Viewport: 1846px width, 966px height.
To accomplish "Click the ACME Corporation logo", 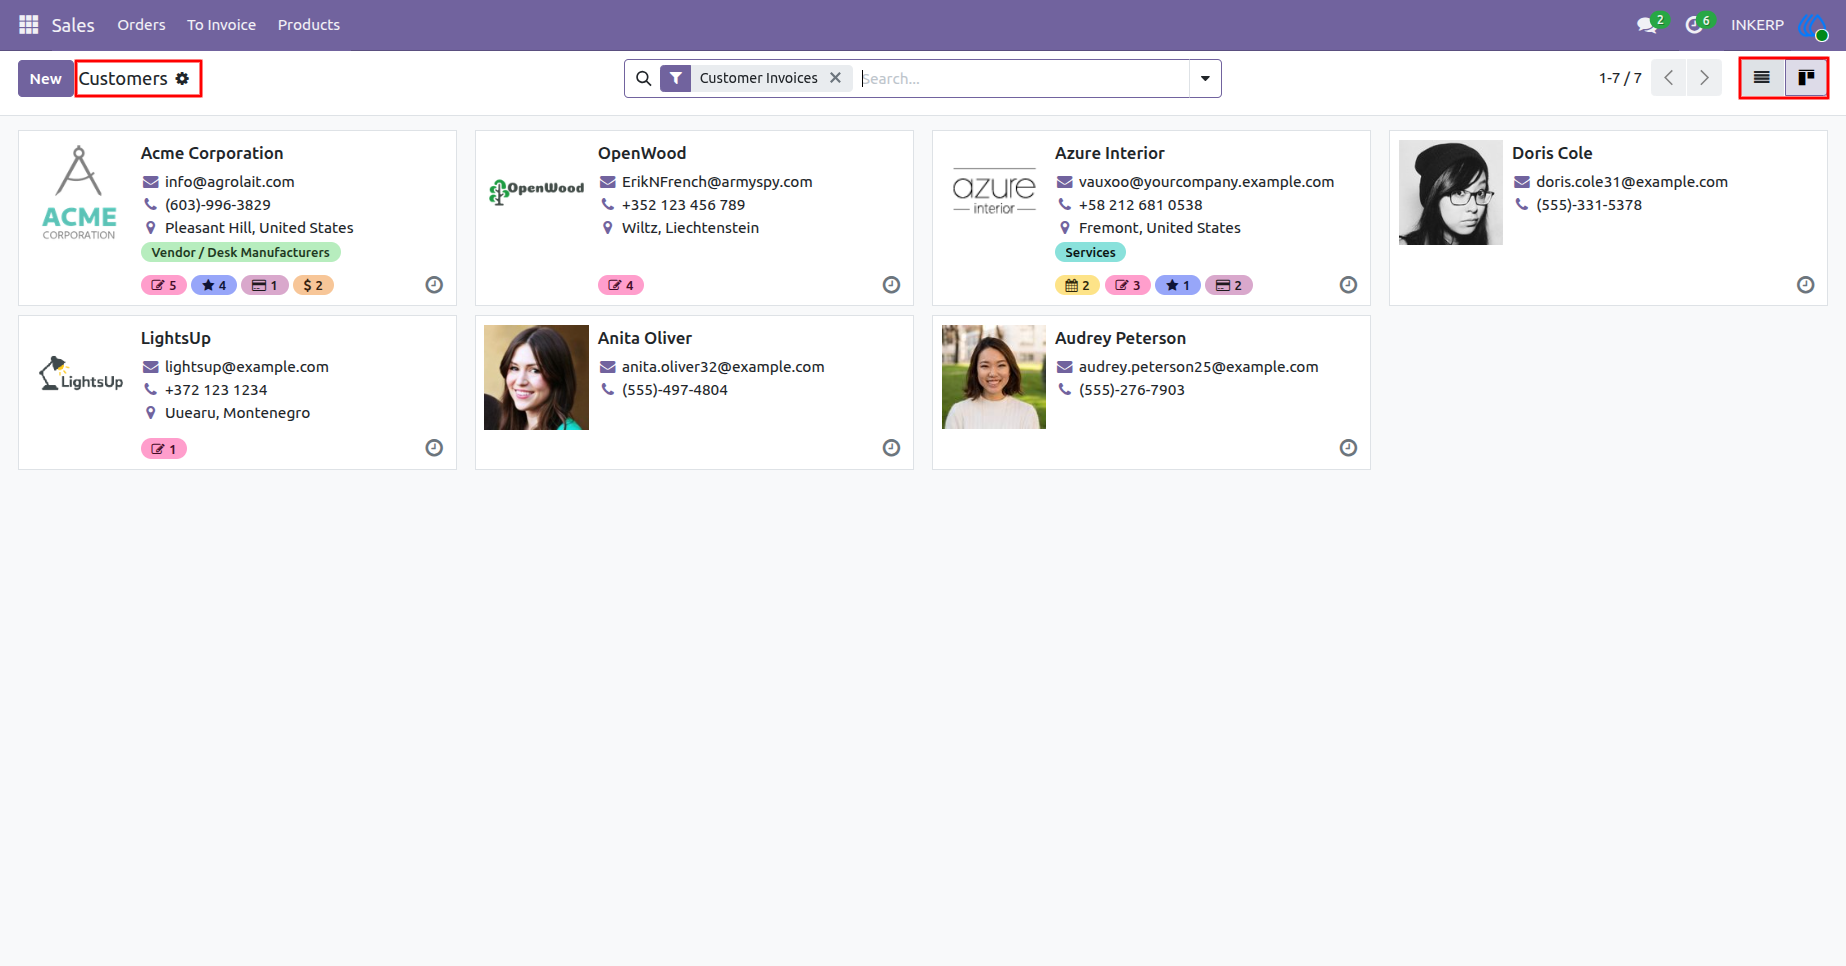I will click(79, 192).
